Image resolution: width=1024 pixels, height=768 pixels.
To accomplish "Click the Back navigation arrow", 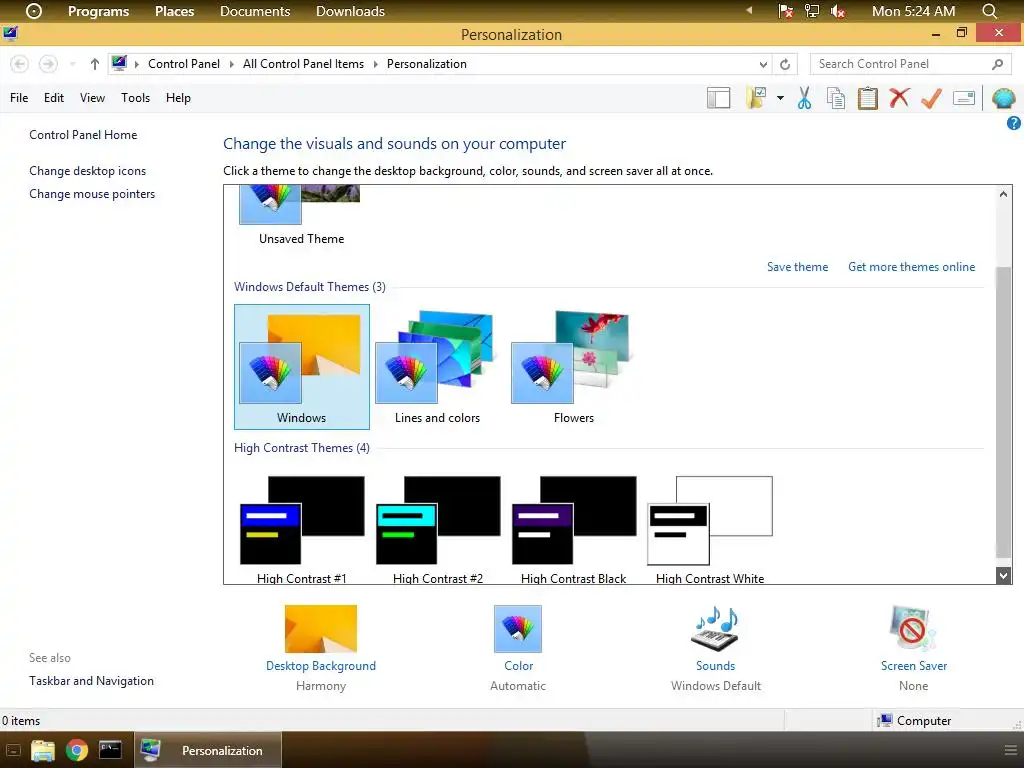I will pos(20,64).
